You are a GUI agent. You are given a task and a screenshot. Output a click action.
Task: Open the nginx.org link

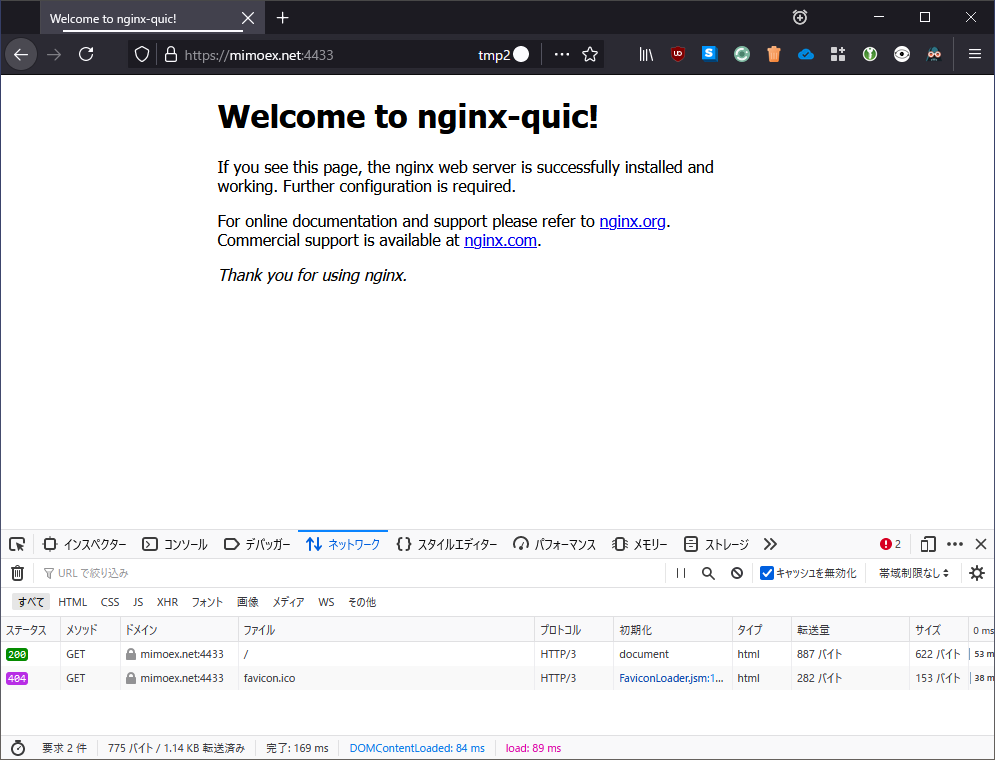pyautogui.click(x=632, y=221)
